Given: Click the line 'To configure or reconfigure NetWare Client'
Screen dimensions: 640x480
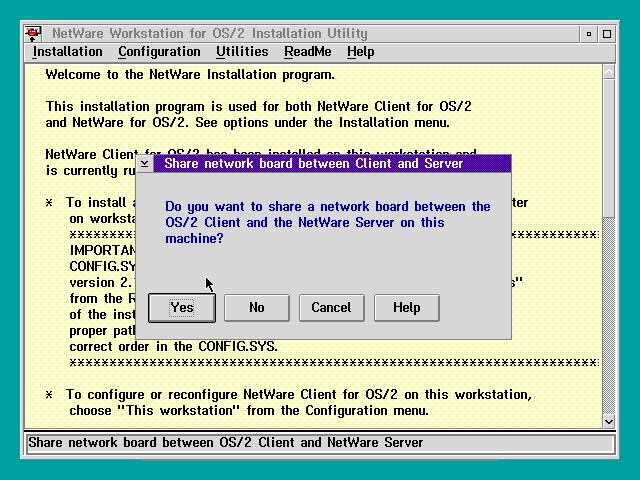Looking at the screenshot, I should click(299, 395).
